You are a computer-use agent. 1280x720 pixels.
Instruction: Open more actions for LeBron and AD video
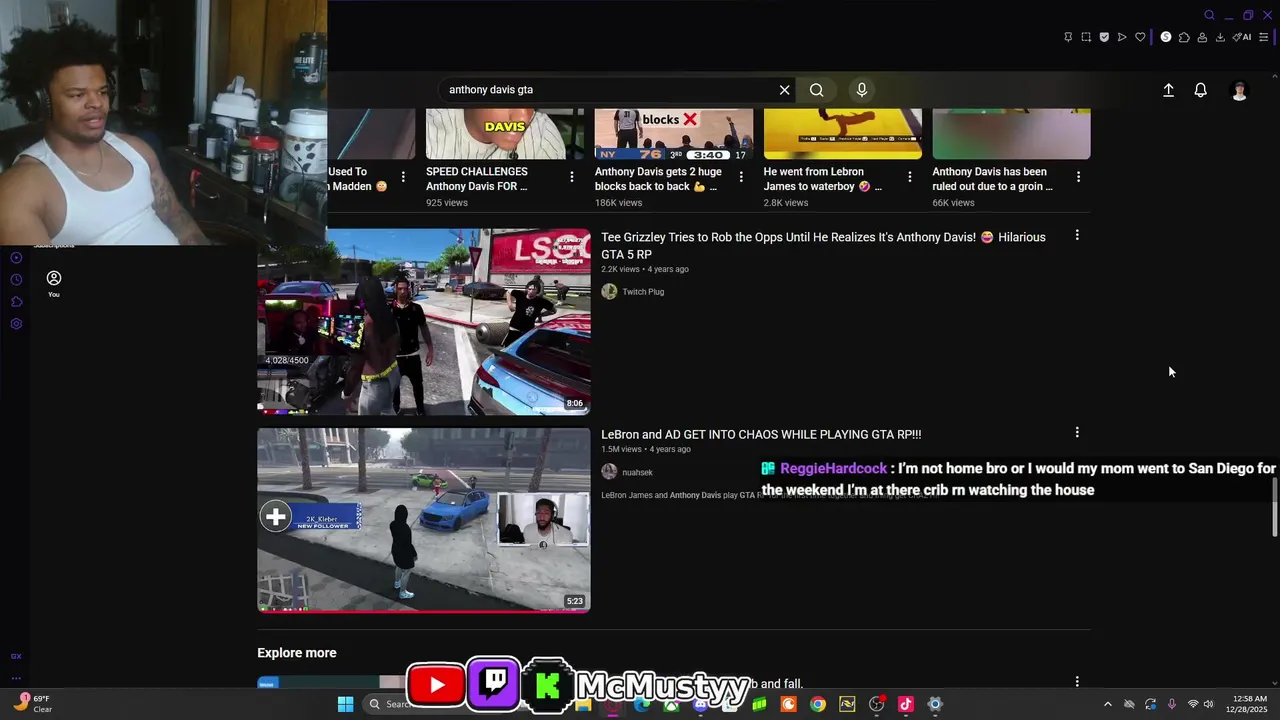pyautogui.click(x=1077, y=433)
